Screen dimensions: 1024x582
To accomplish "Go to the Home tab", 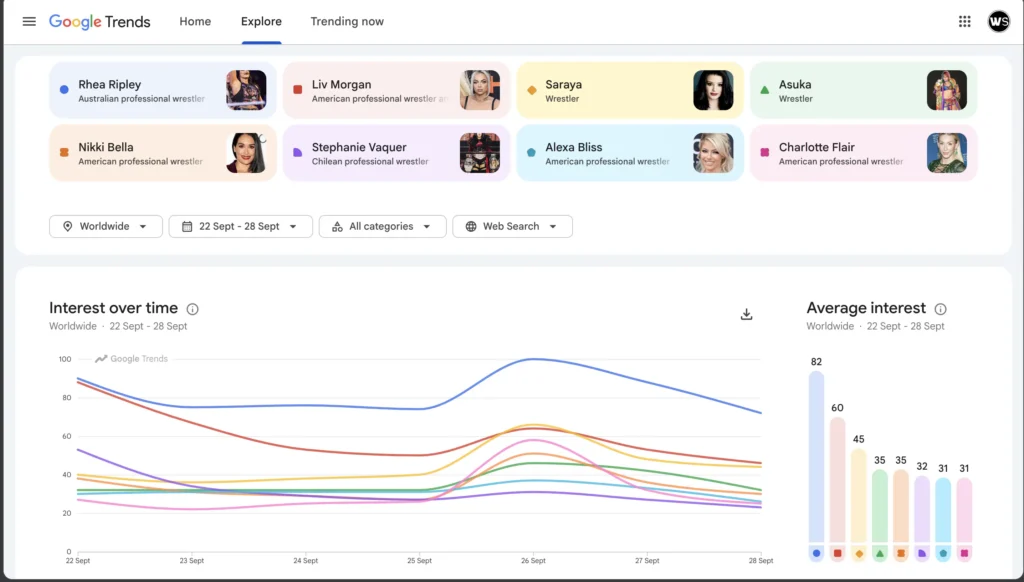I will (x=195, y=22).
